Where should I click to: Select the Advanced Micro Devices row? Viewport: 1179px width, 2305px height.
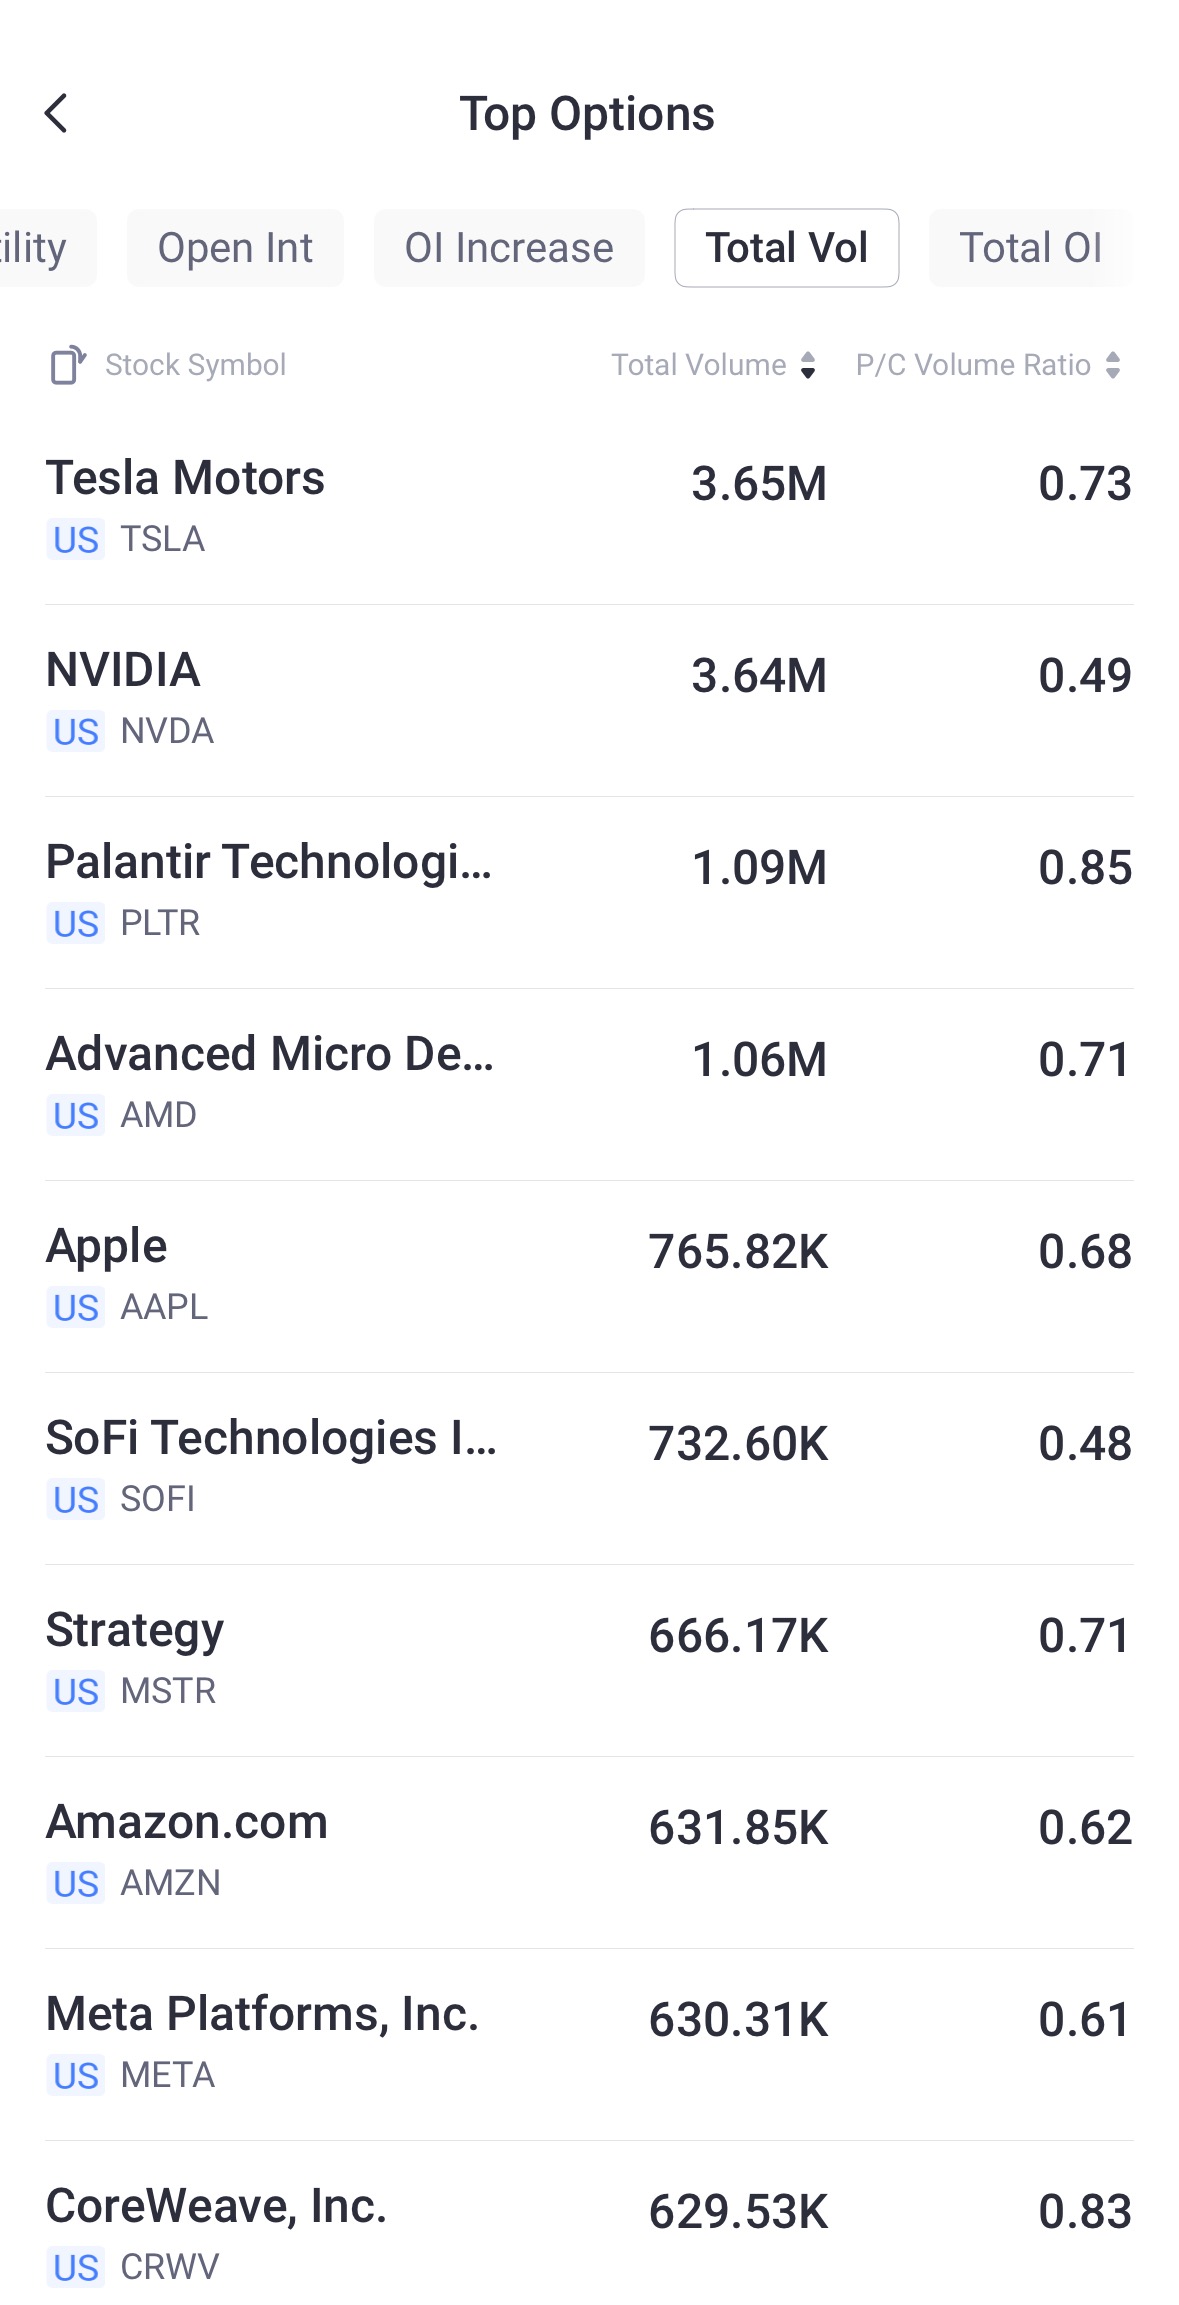[589, 1083]
